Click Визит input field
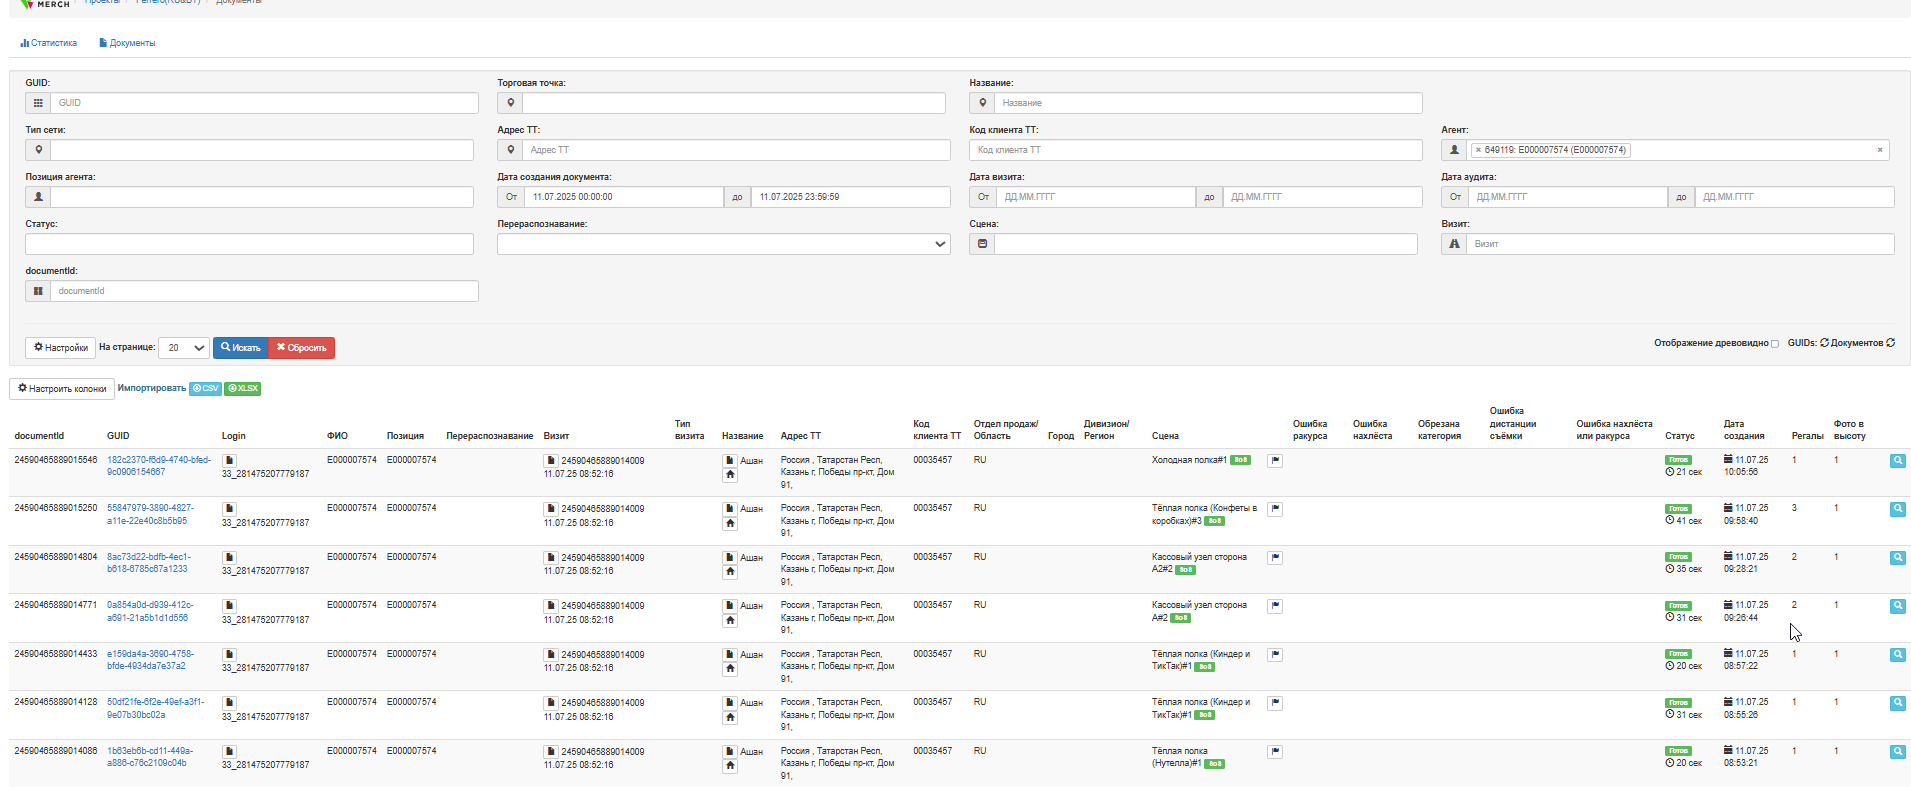Viewport: 1911px width, 809px height. [1681, 244]
